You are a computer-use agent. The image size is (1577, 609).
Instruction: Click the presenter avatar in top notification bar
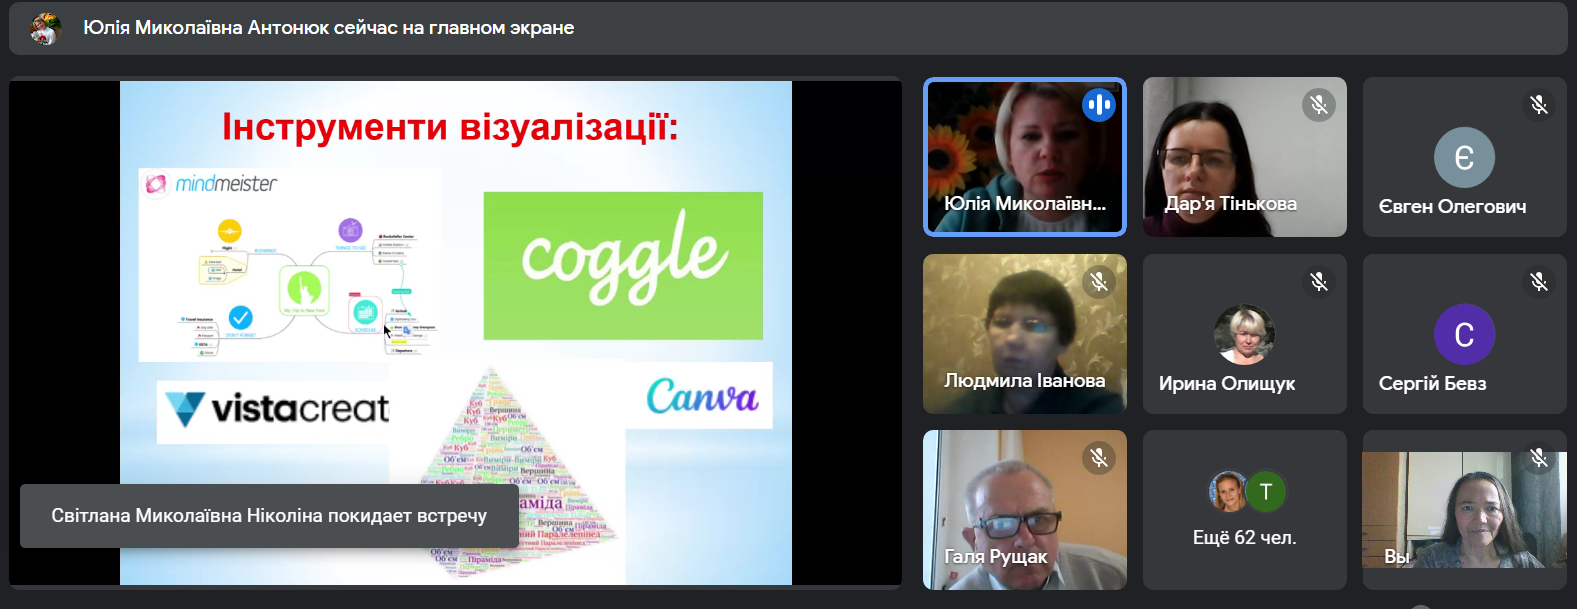[46, 28]
